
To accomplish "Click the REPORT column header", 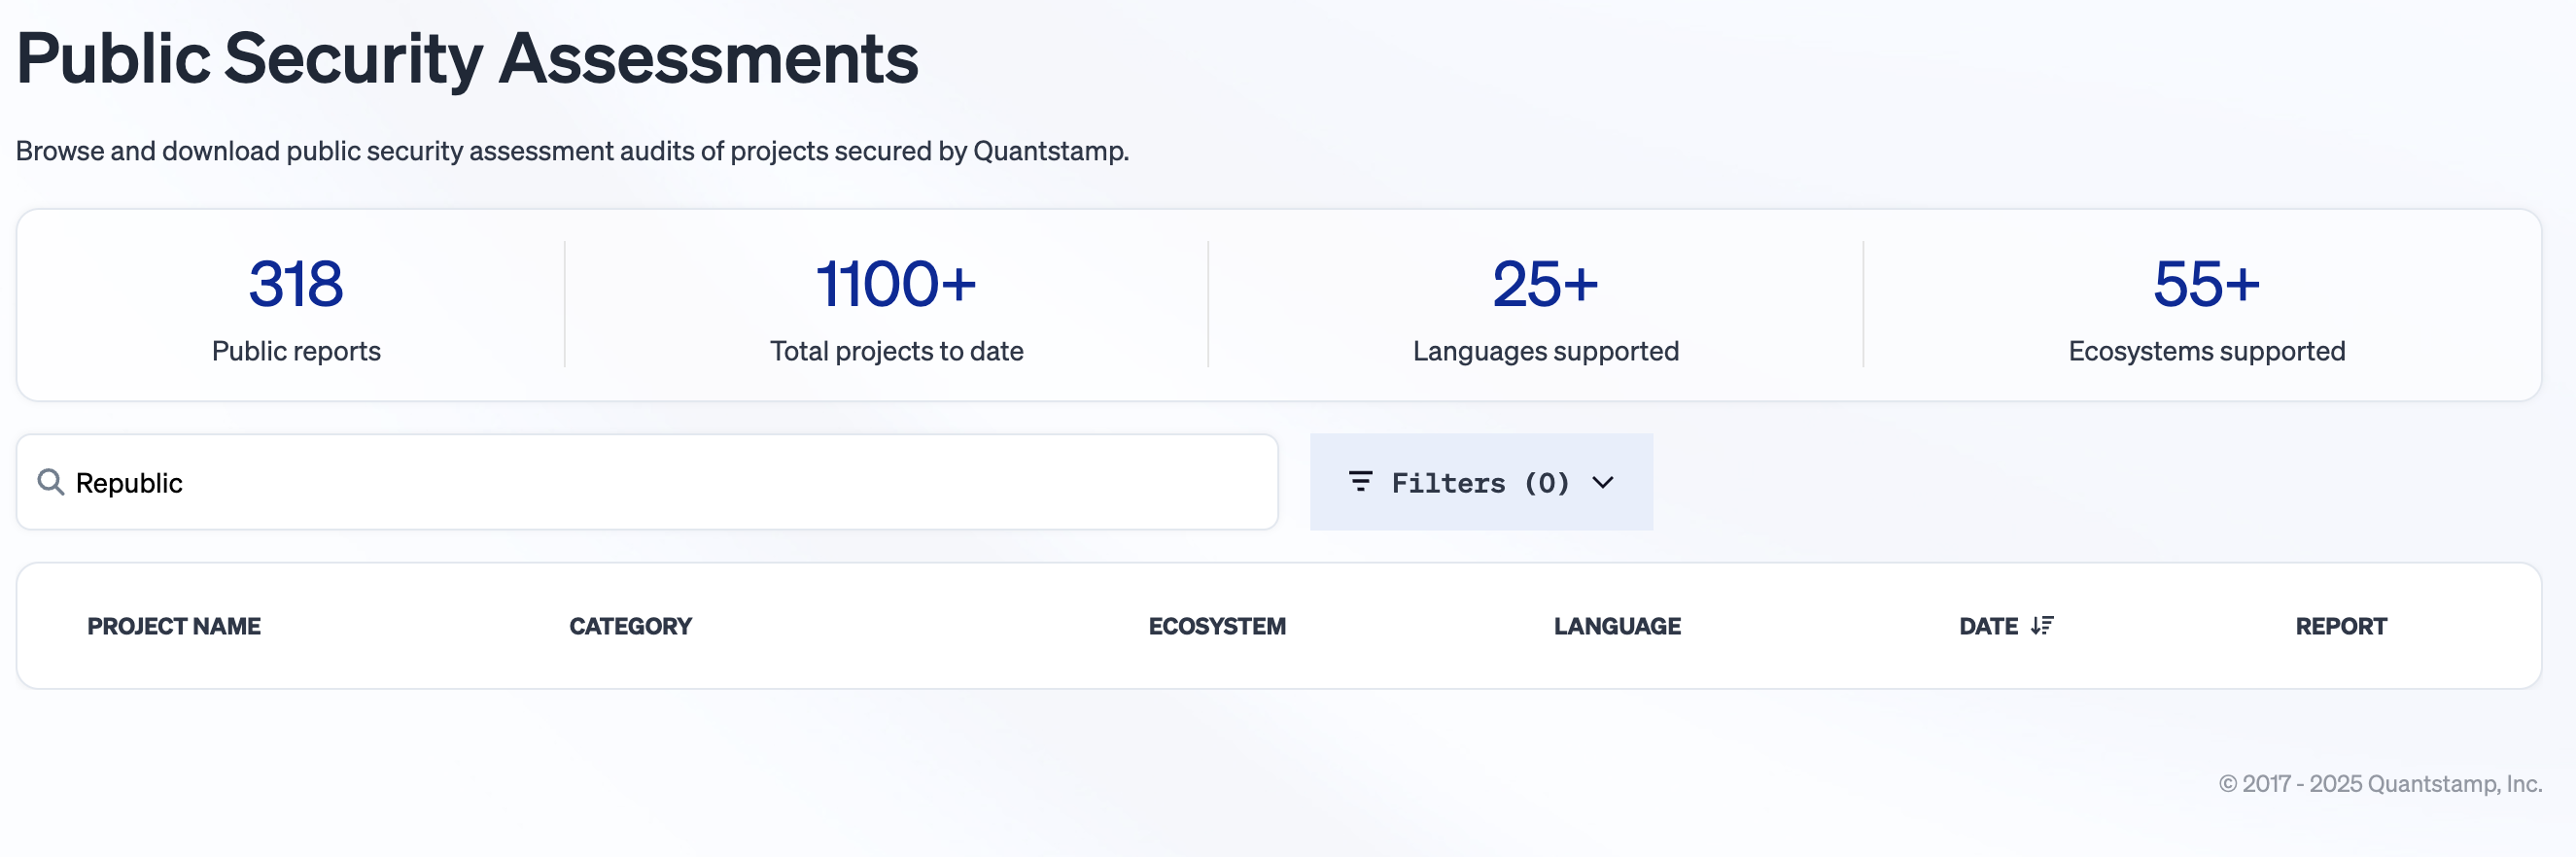I will coord(2341,626).
